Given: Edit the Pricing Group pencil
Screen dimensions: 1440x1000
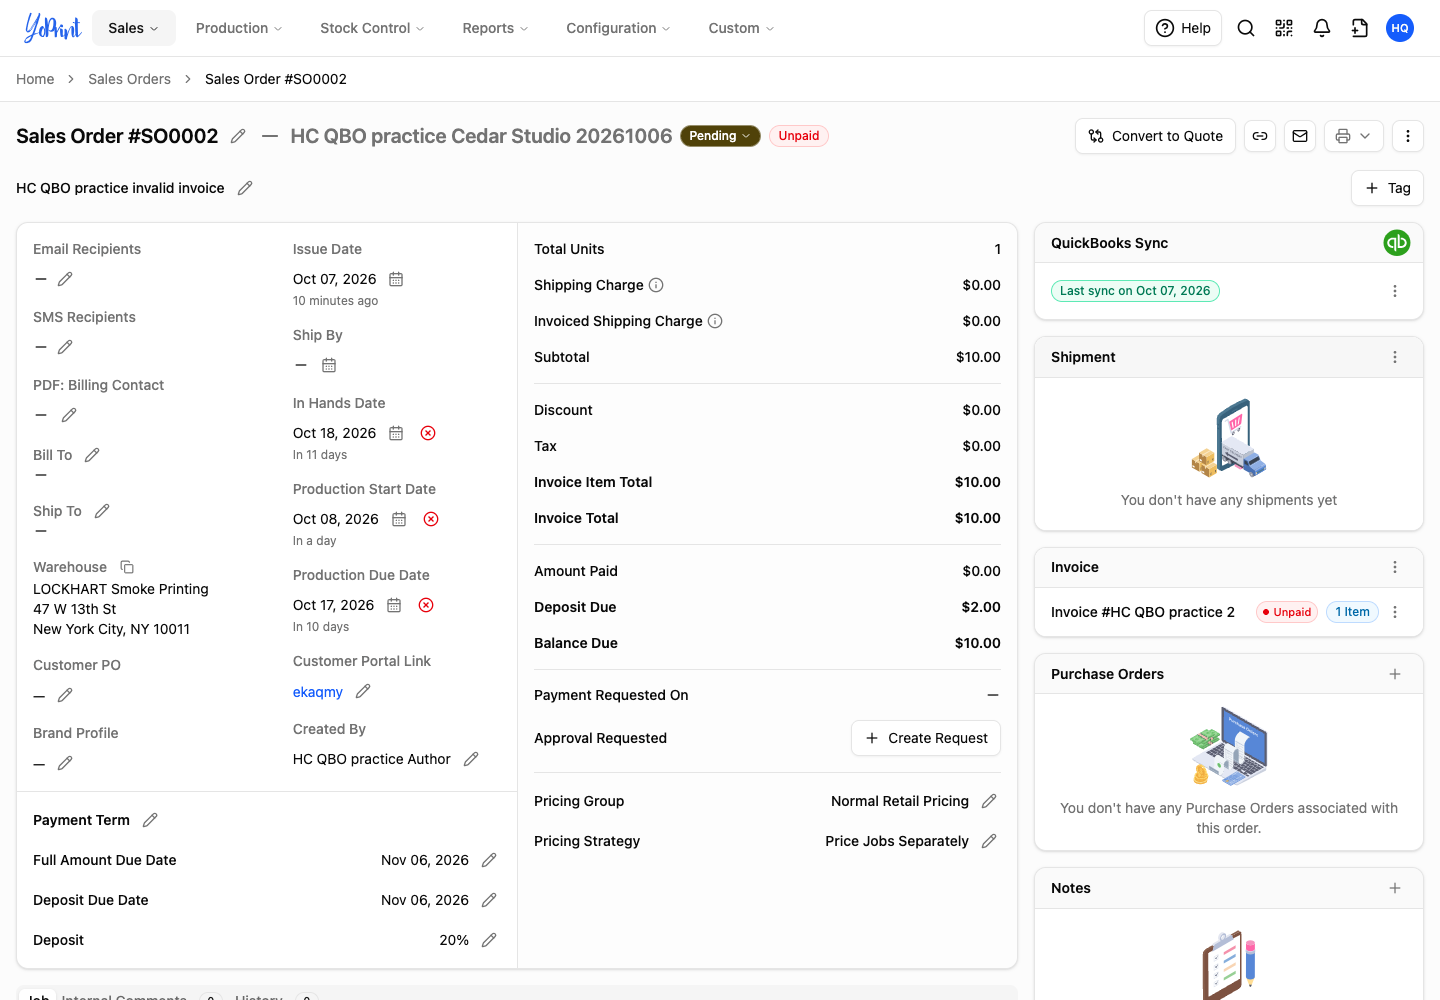Looking at the screenshot, I should click(x=989, y=801).
